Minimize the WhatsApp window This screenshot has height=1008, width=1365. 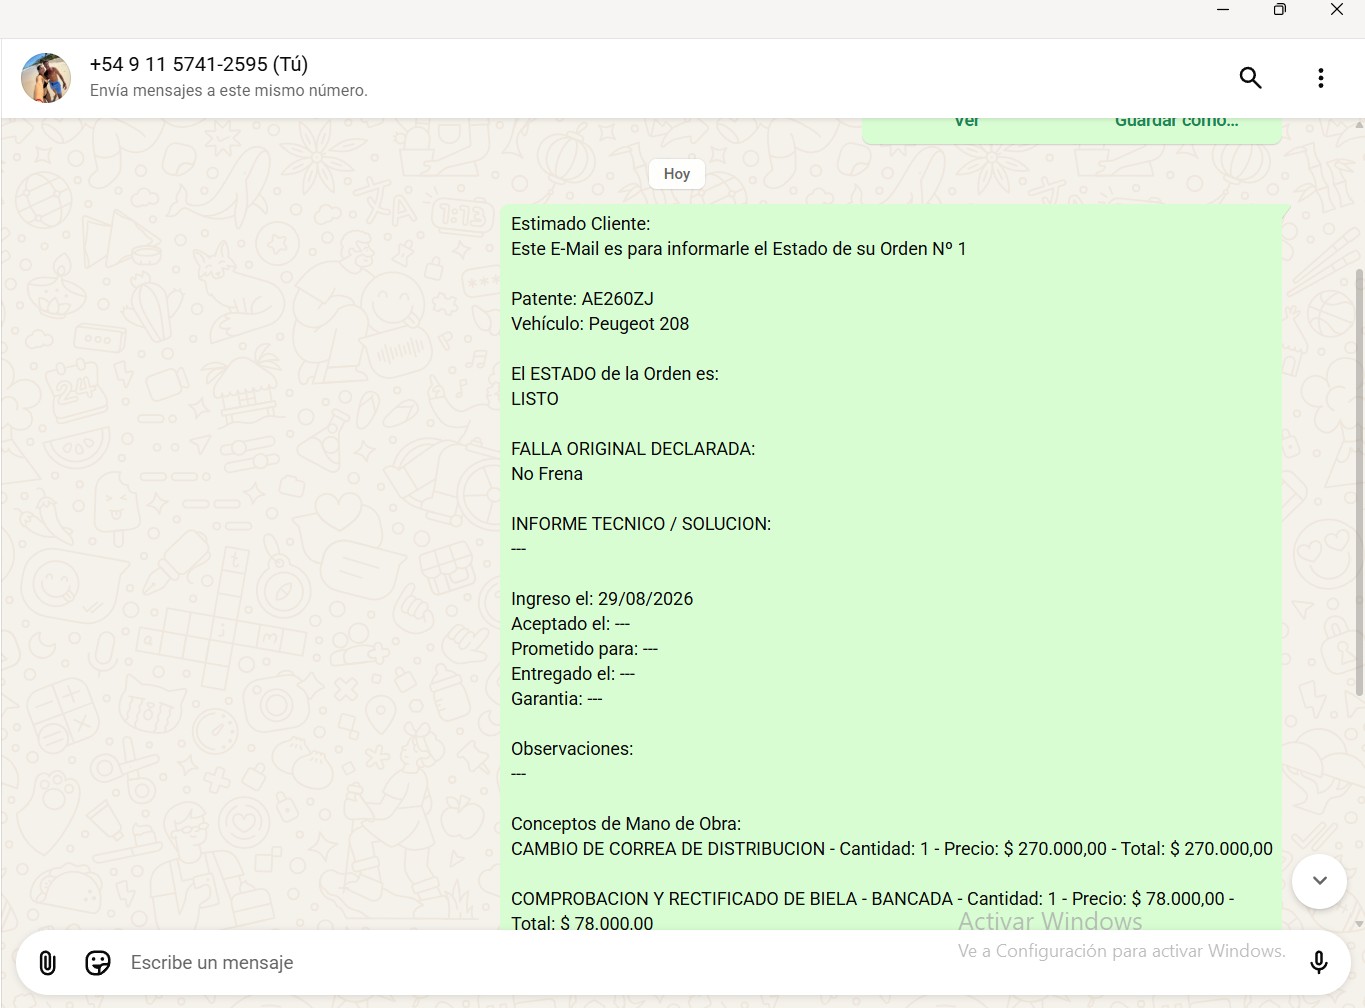coord(1222,10)
